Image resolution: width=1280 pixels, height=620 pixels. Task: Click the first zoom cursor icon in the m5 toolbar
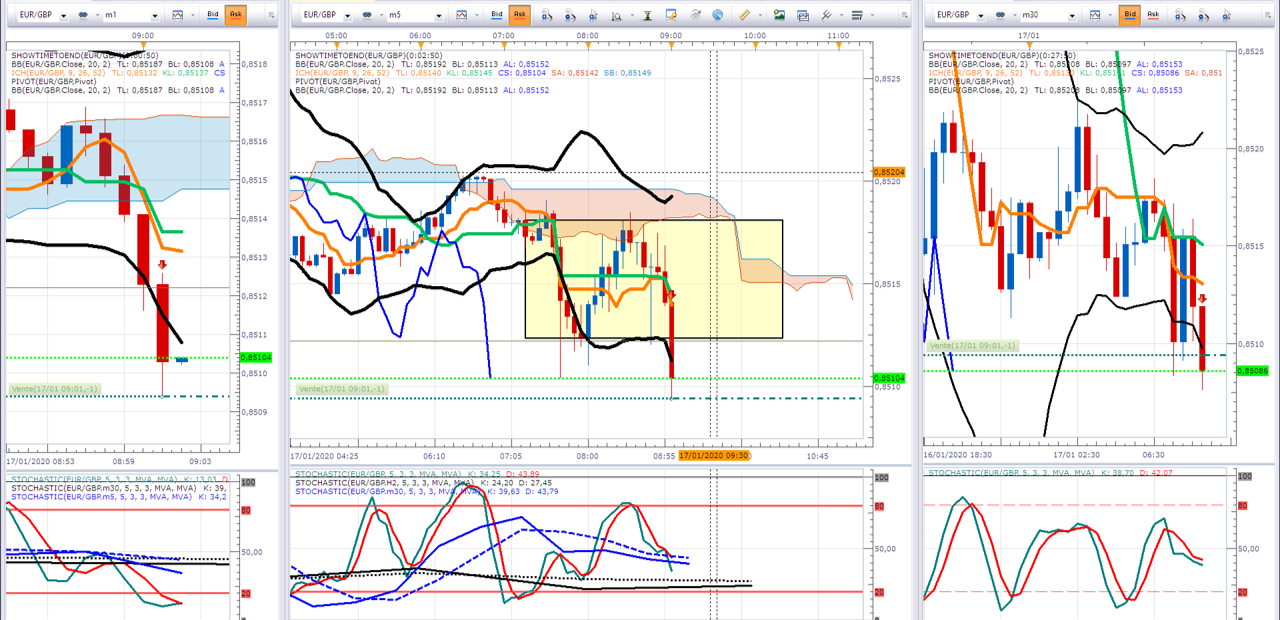pyautogui.click(x=546, y=16)
